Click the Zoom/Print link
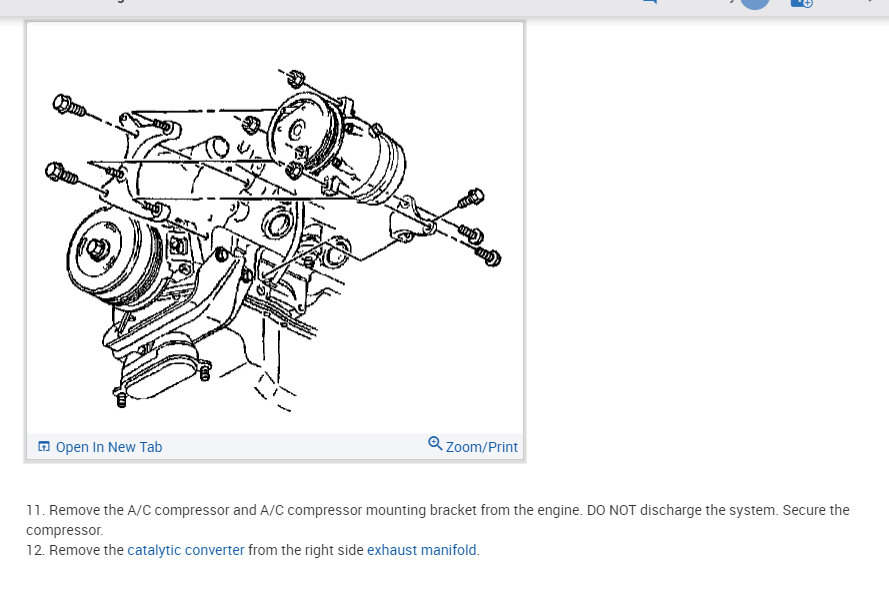Image resolution: width=889 pixels, height=594 pixels. click(x=481, y=447)
